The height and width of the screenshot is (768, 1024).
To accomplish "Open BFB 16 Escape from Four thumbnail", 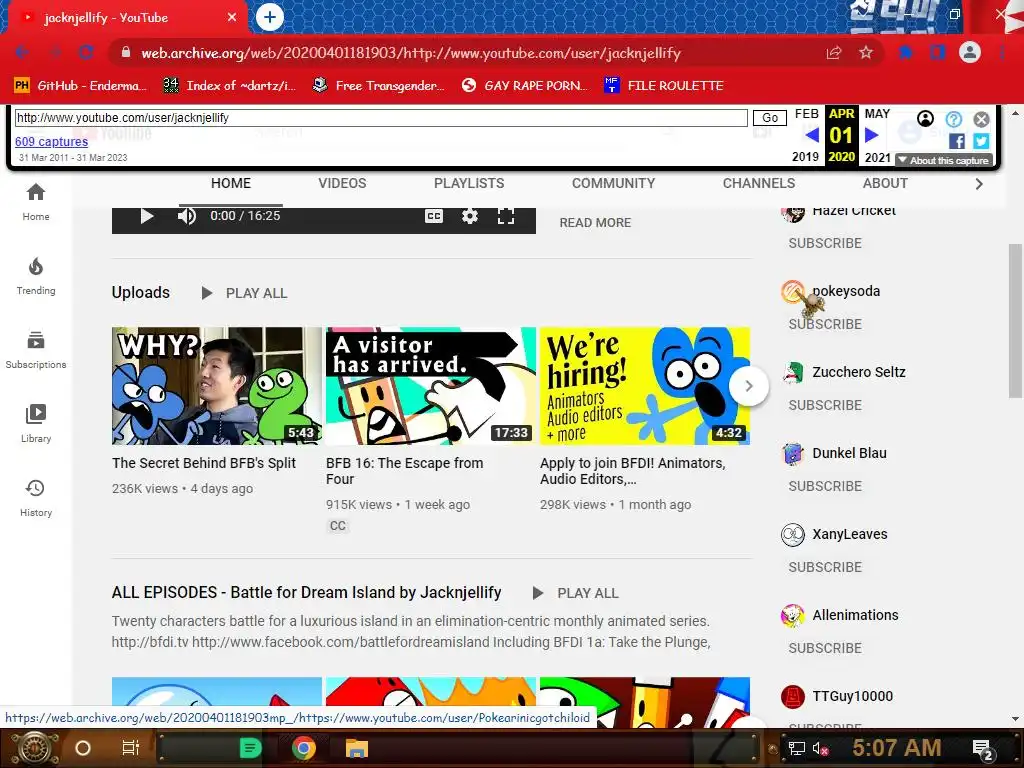I will click(x=431, y=386).
